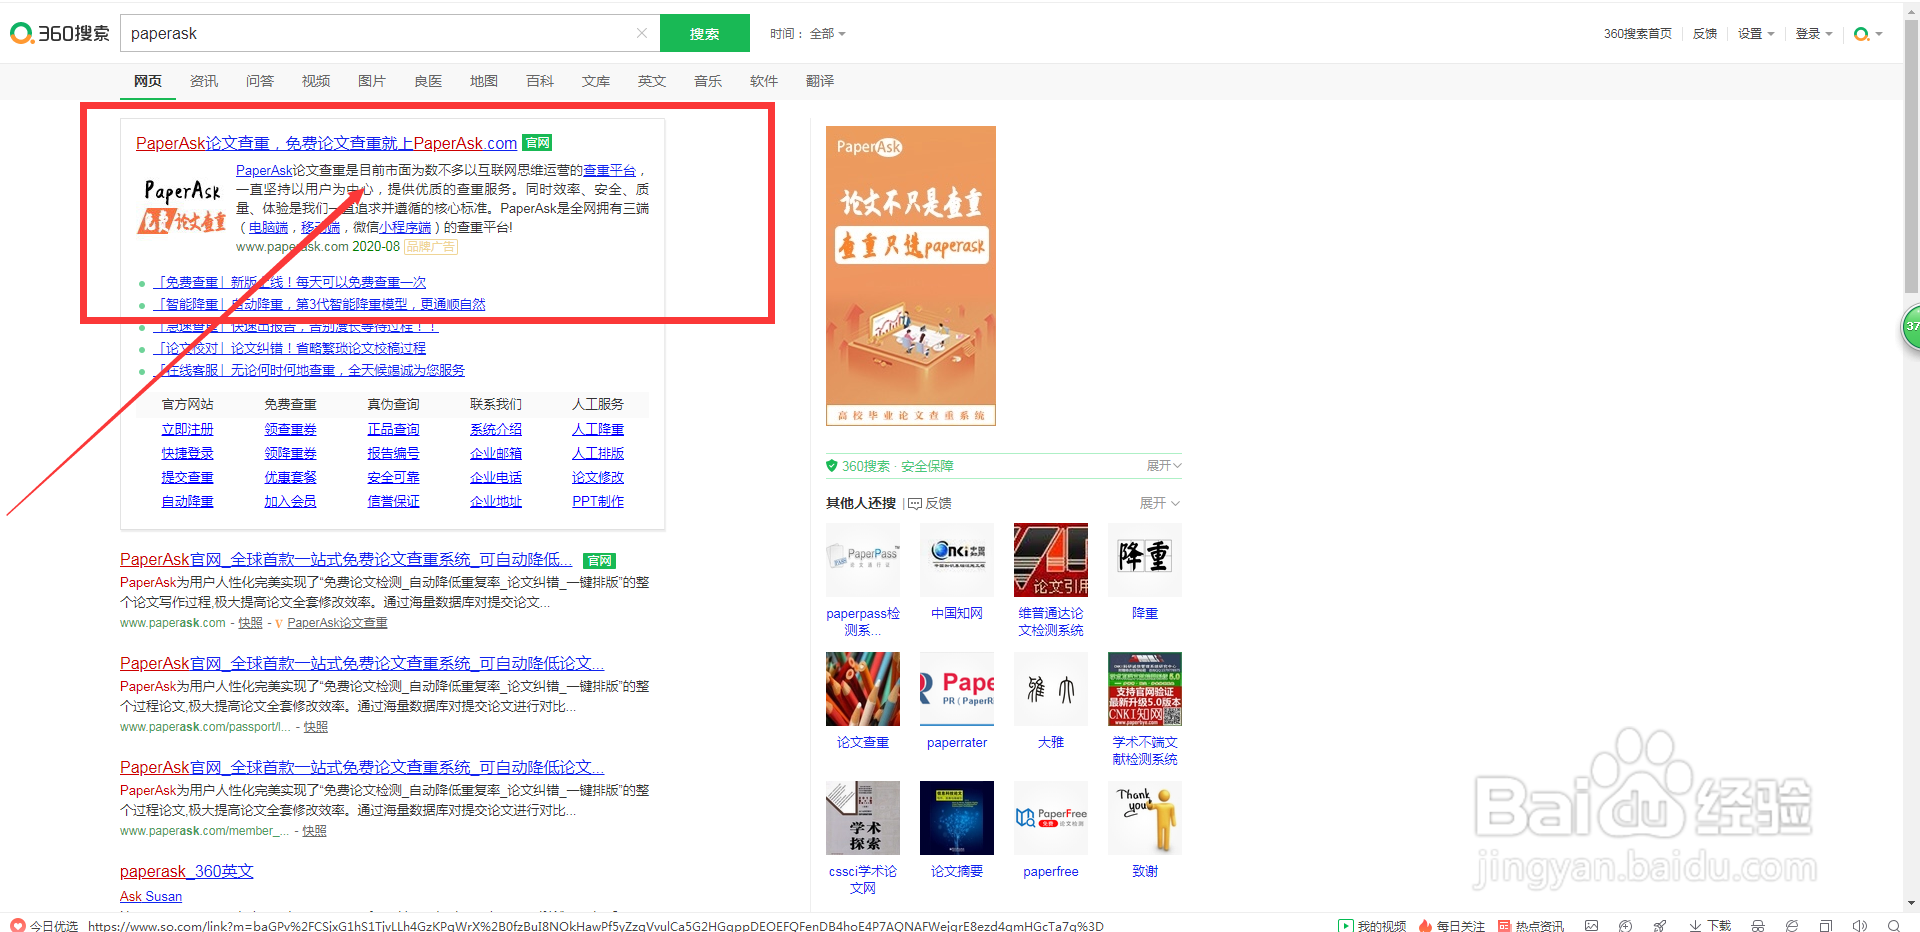1920x932 pixels.
Task: Open the 维普通达论文检测系统 thumbnail
Action: point(1051,561)
